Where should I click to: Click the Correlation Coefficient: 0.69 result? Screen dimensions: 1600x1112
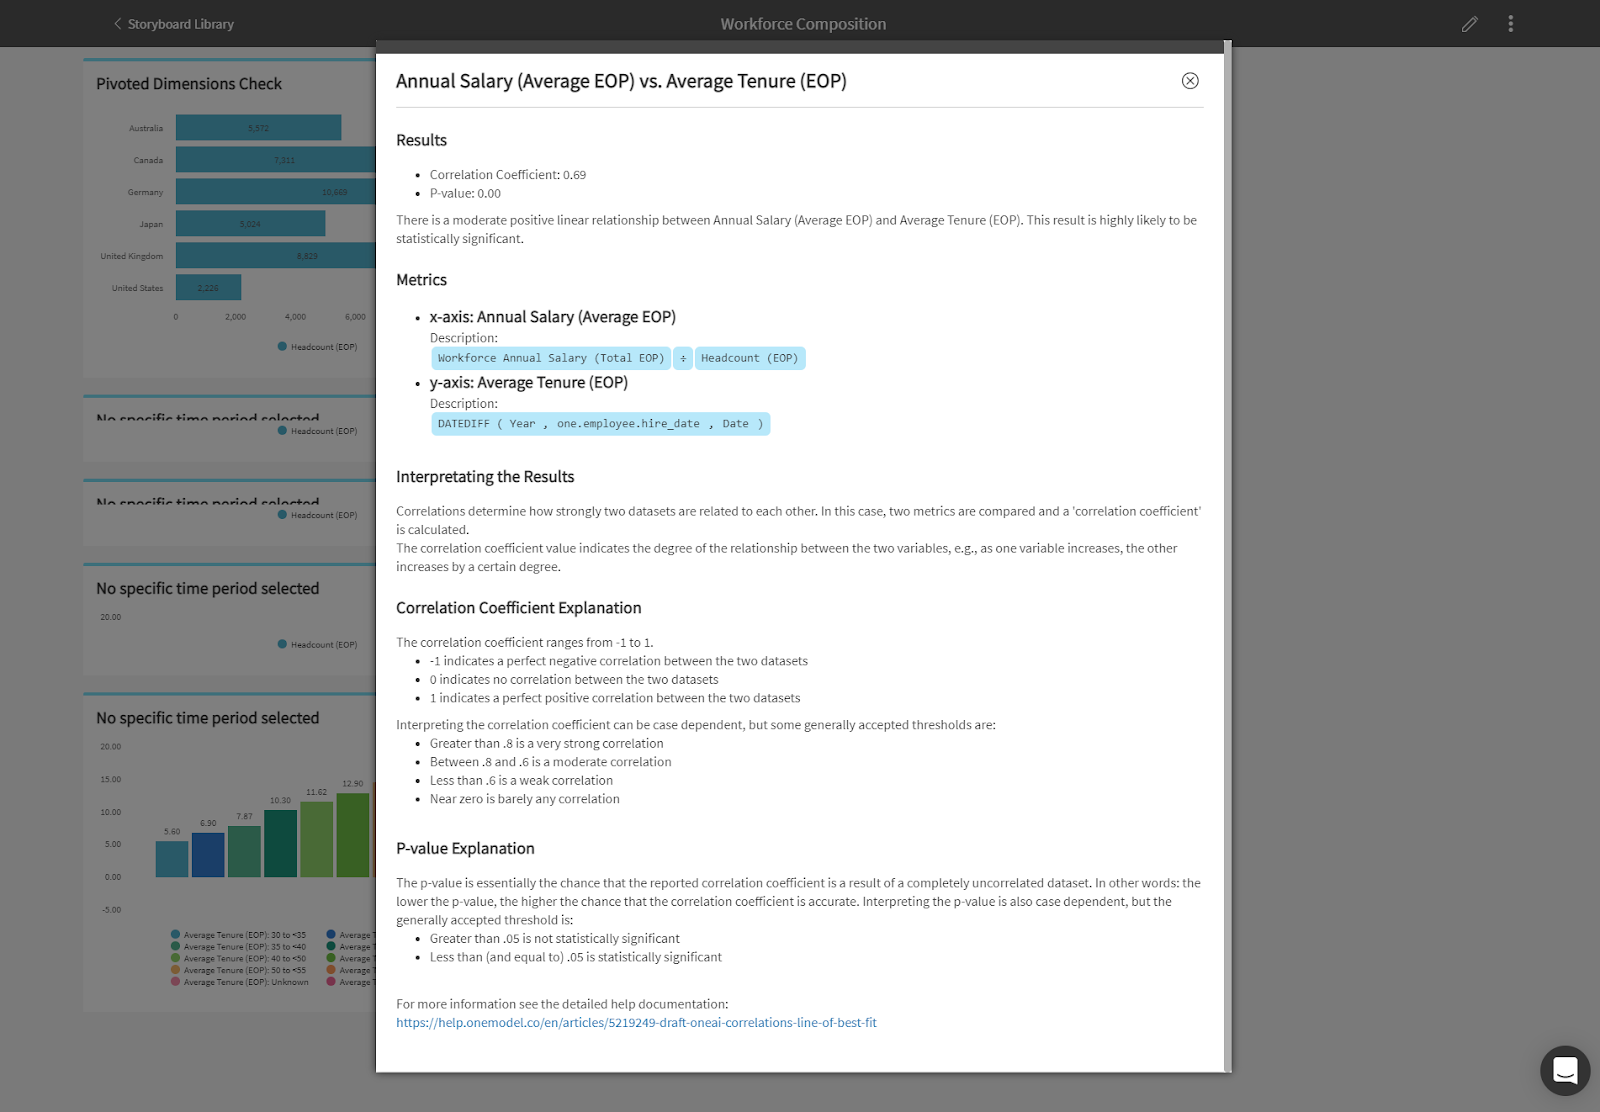(x=508, y=175)
